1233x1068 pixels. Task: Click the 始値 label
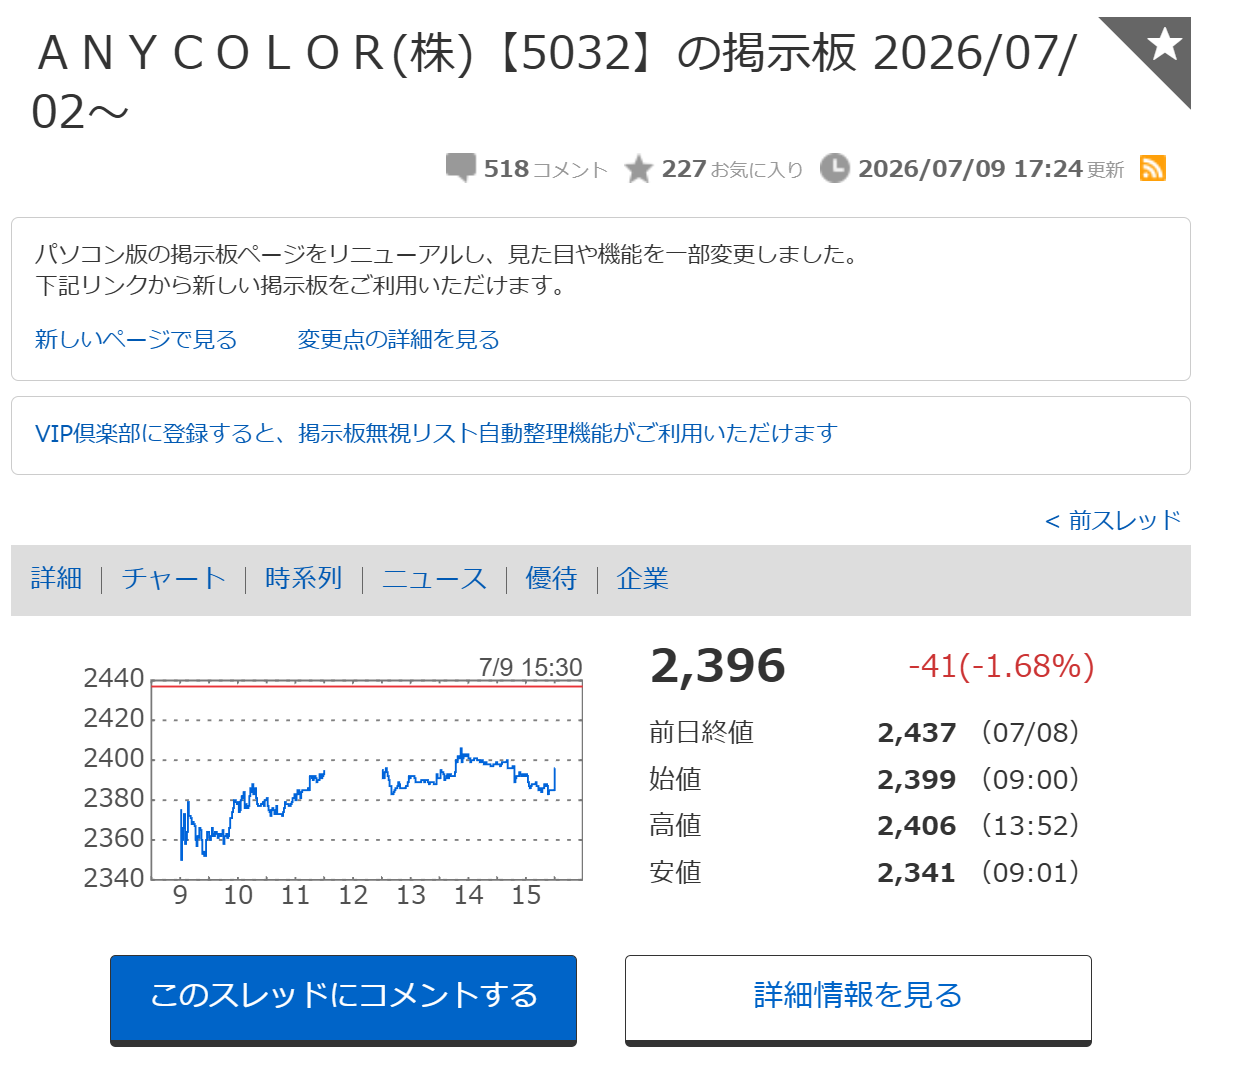click(675, 780)
